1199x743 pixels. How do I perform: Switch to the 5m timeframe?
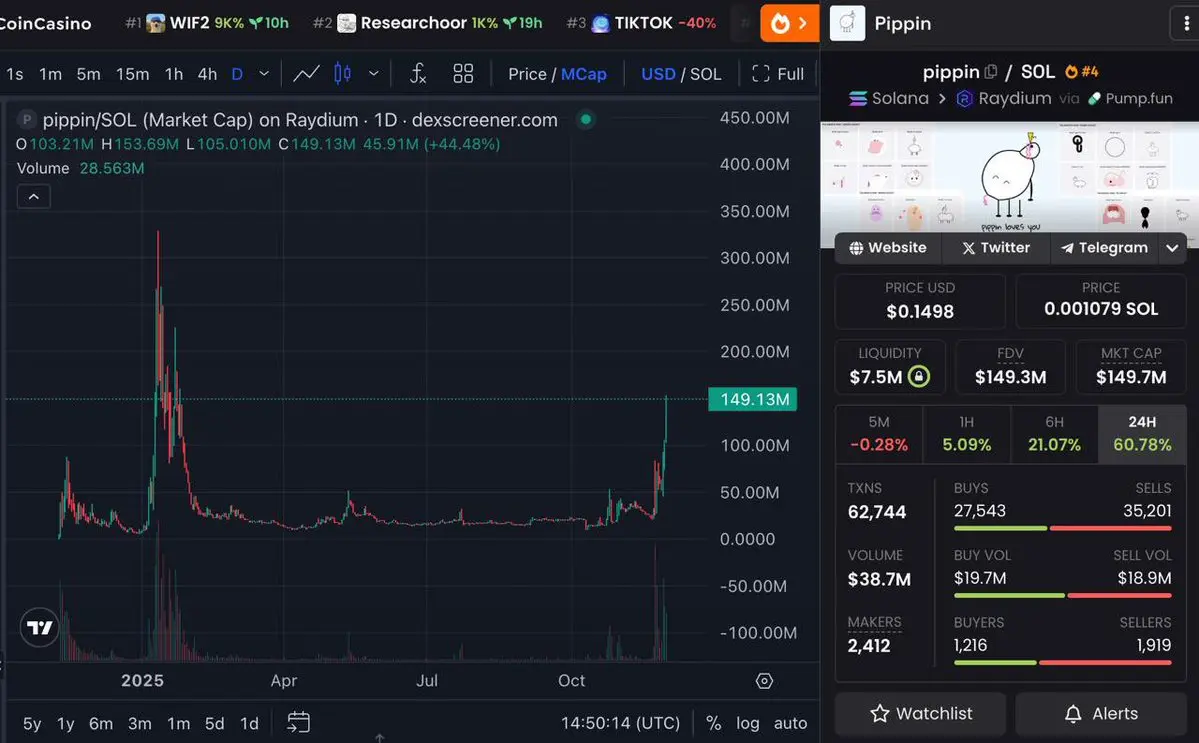coord(89,74)
